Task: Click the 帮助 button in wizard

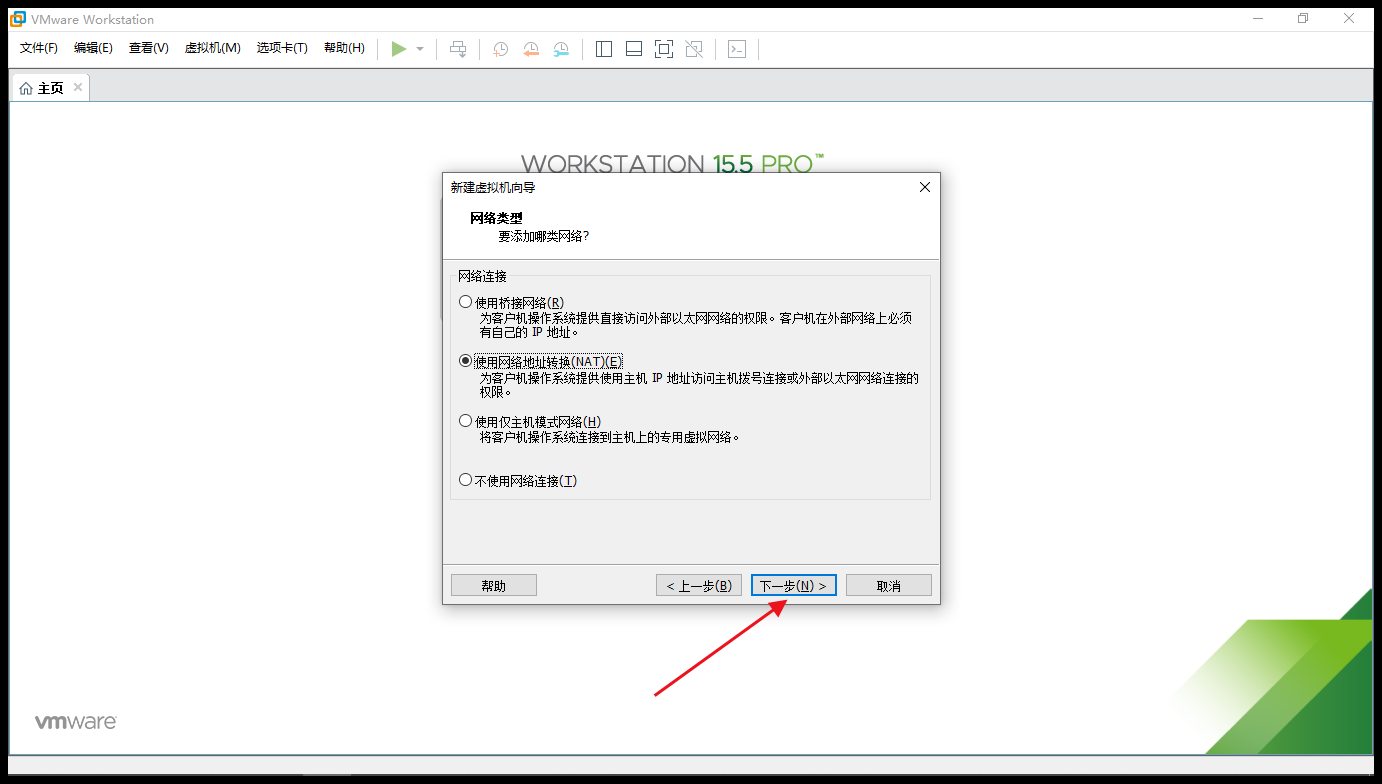Action: tap(494, 585)
